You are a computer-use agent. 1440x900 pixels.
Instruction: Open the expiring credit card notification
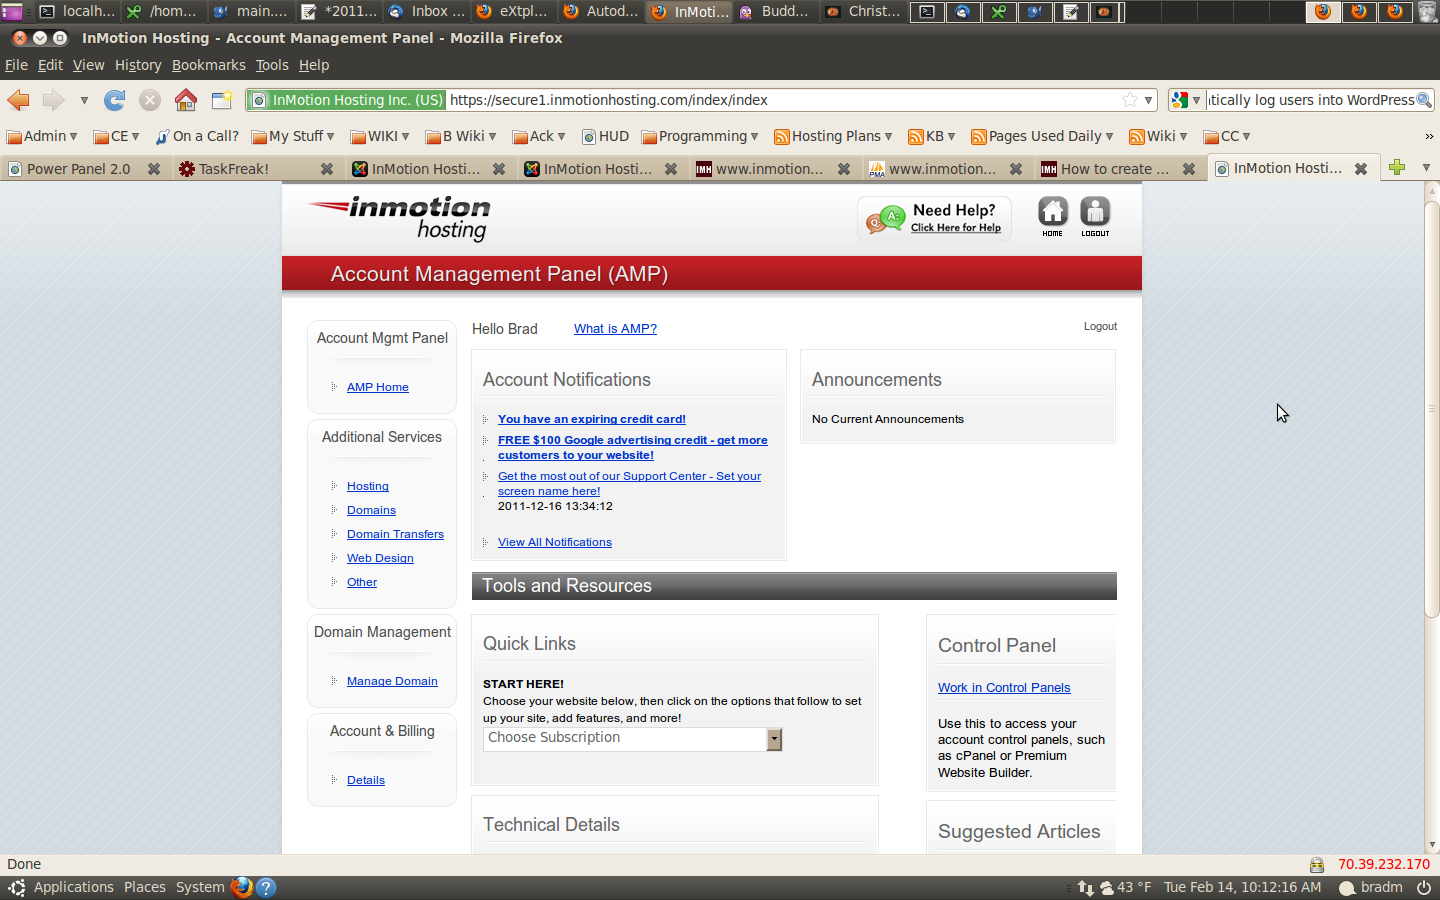click(x=592, y=419)
